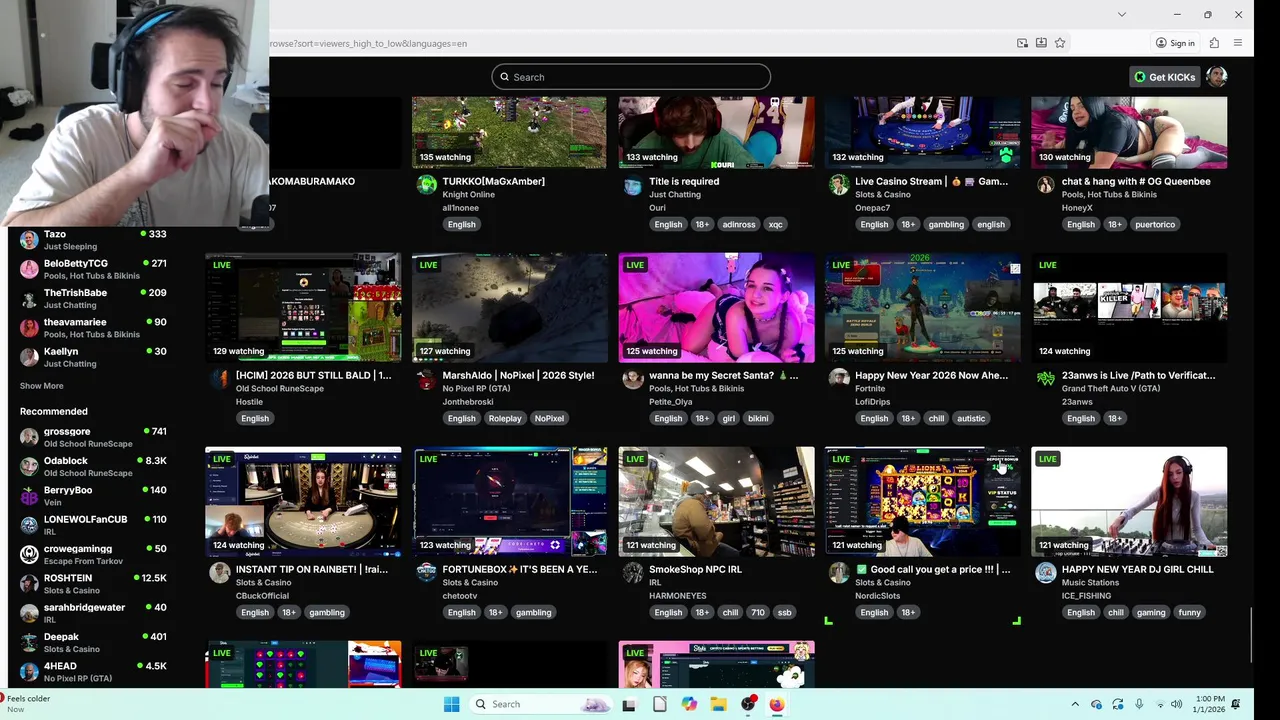Select the bikini tag
This screenshot has width=1280, height=720.
coord(758,418)
